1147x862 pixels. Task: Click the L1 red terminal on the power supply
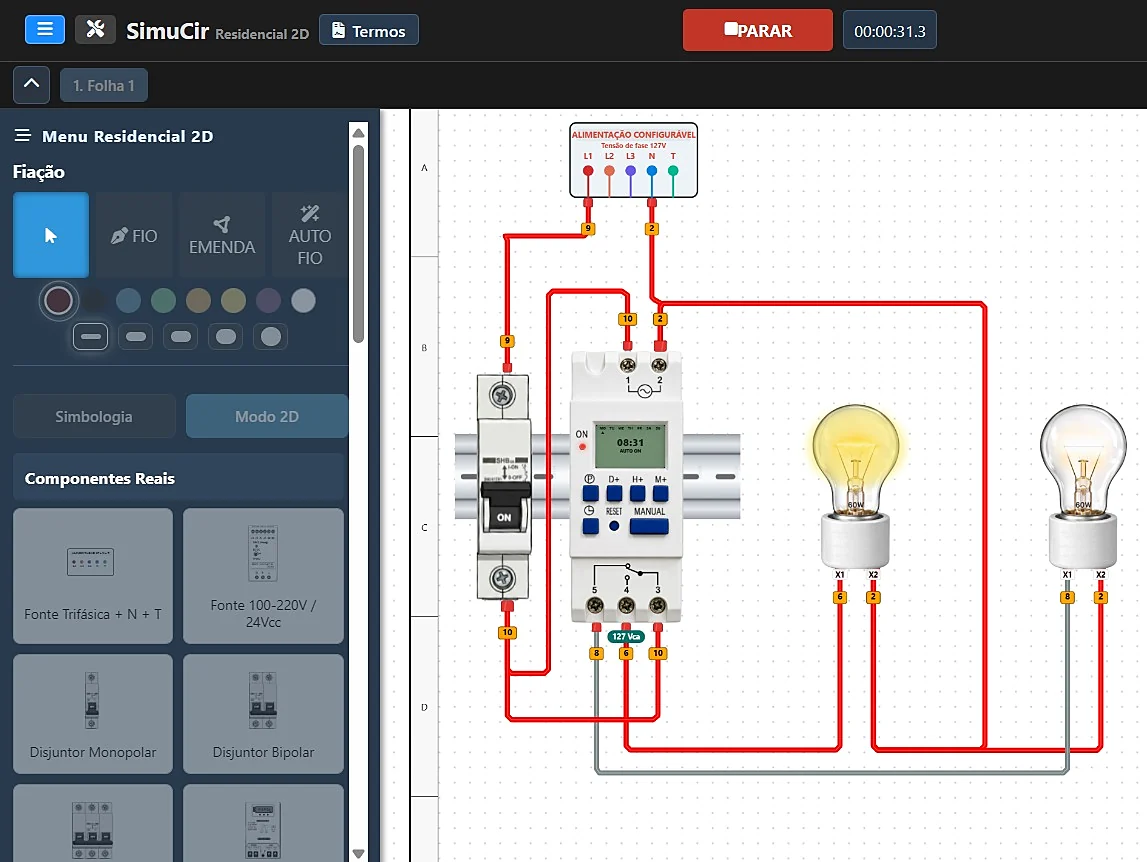[587, 171]
